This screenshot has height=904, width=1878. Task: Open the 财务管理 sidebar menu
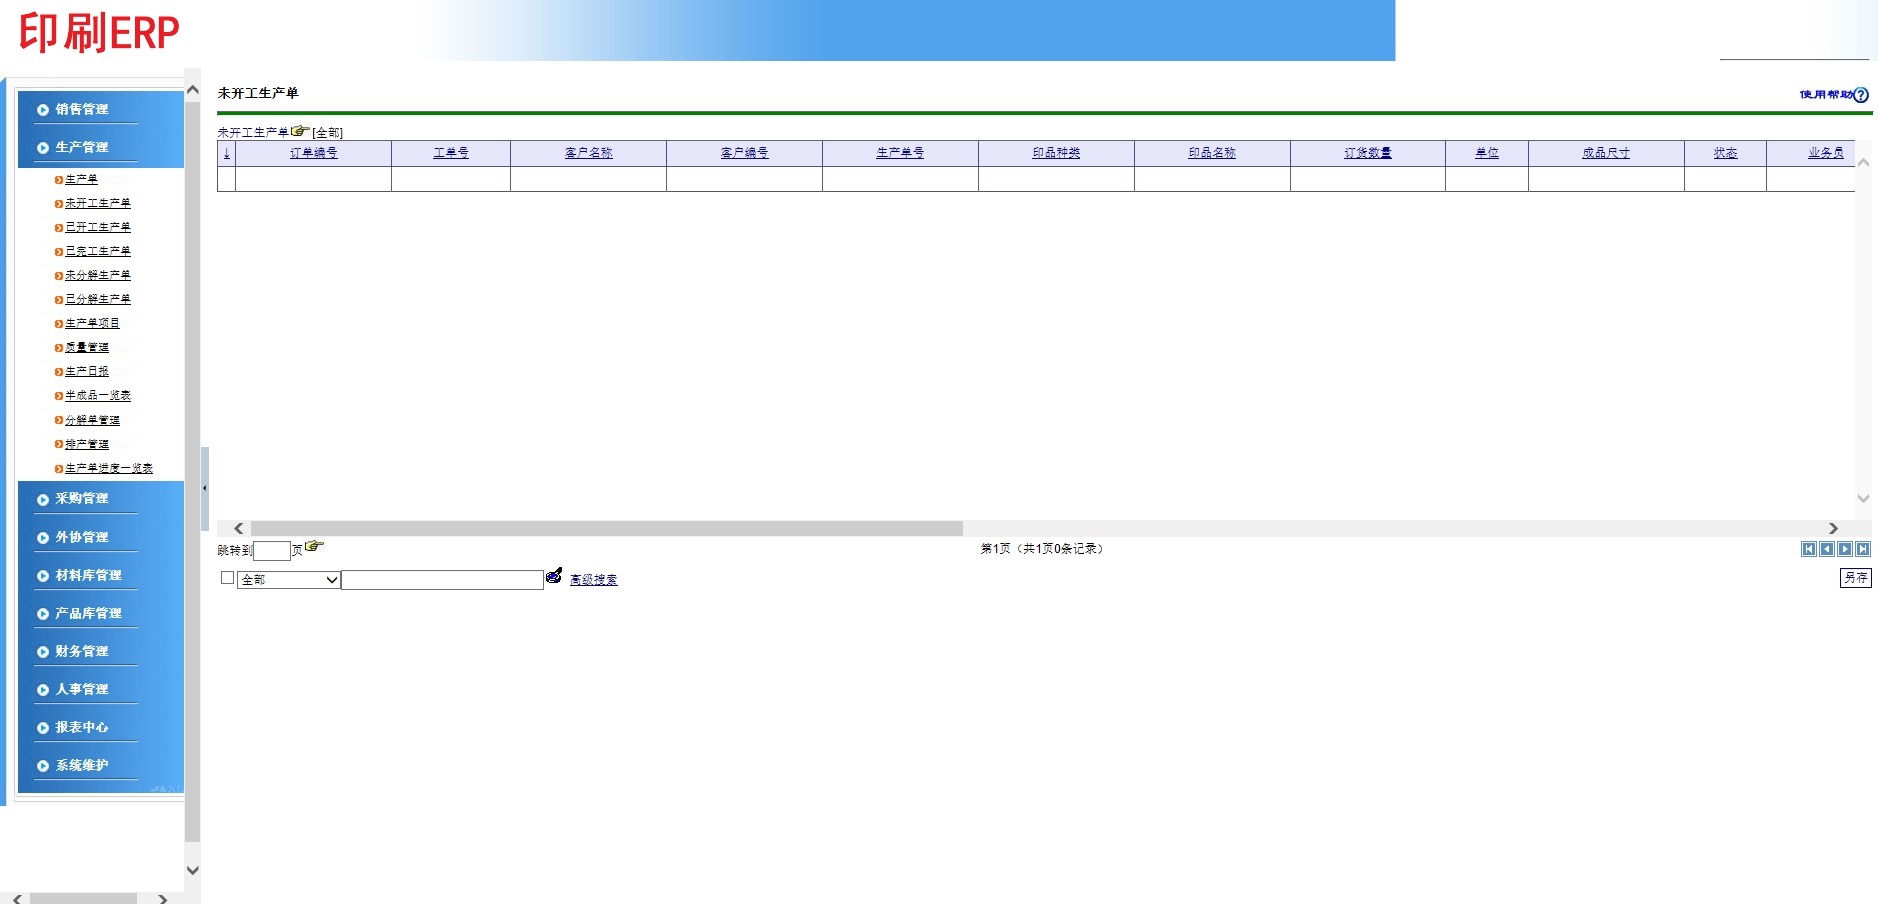82,651
